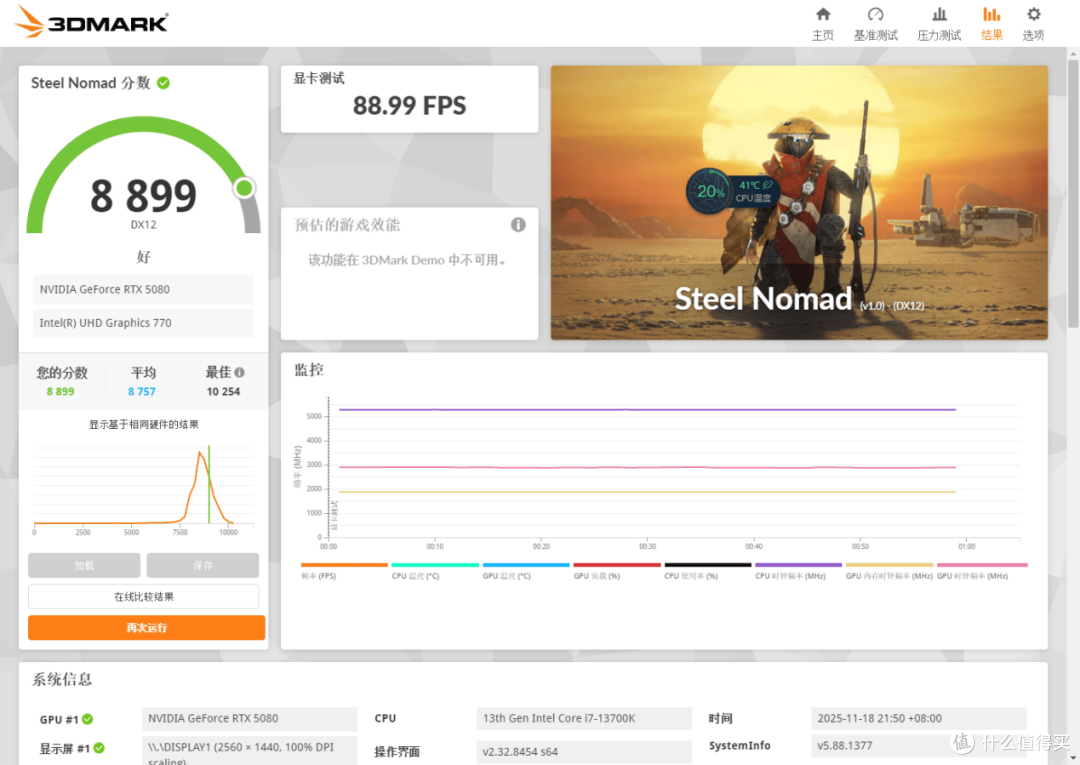Click the green check next to GPU #1
1080x765 pixels.
click(87, 719)
